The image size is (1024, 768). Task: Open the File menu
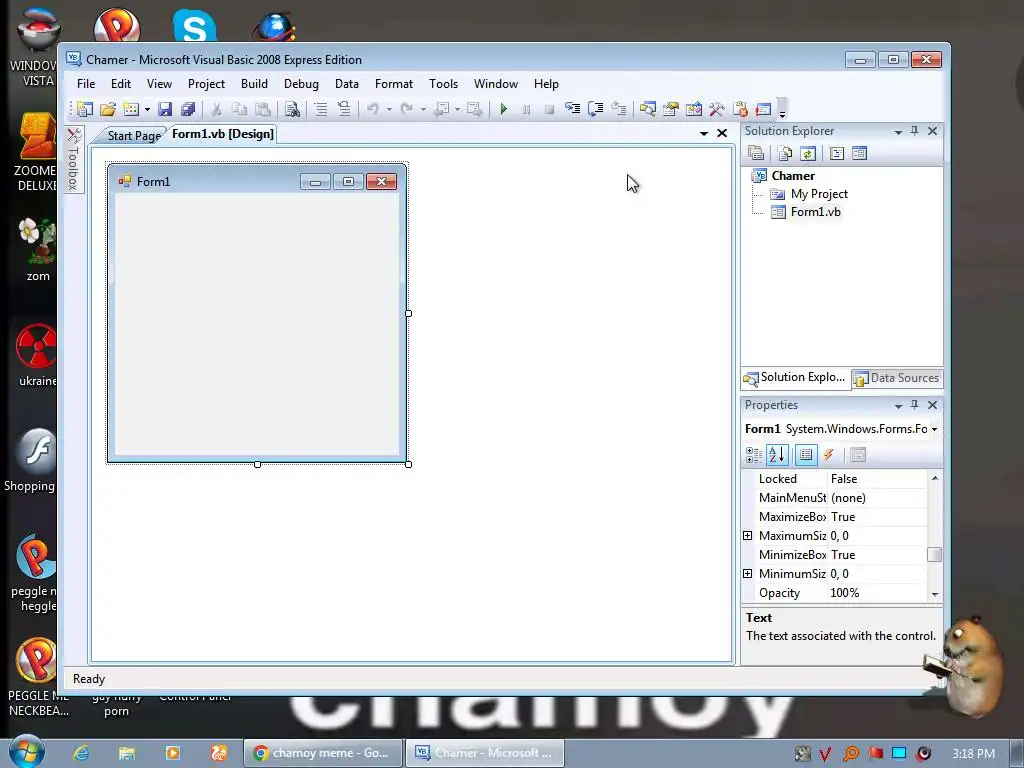point(86,84)
